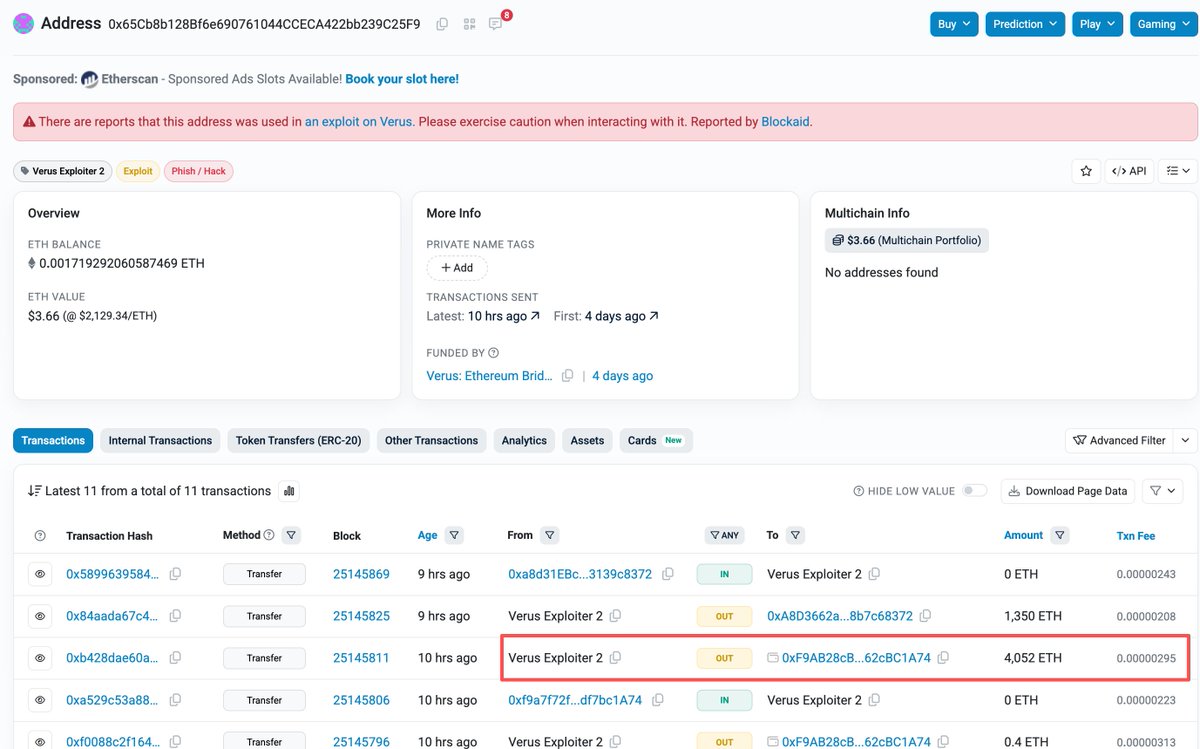The width and height of the screenshot is (1200, 749).
Task: Switch to the Cards tab
Action: pos(656,440)
